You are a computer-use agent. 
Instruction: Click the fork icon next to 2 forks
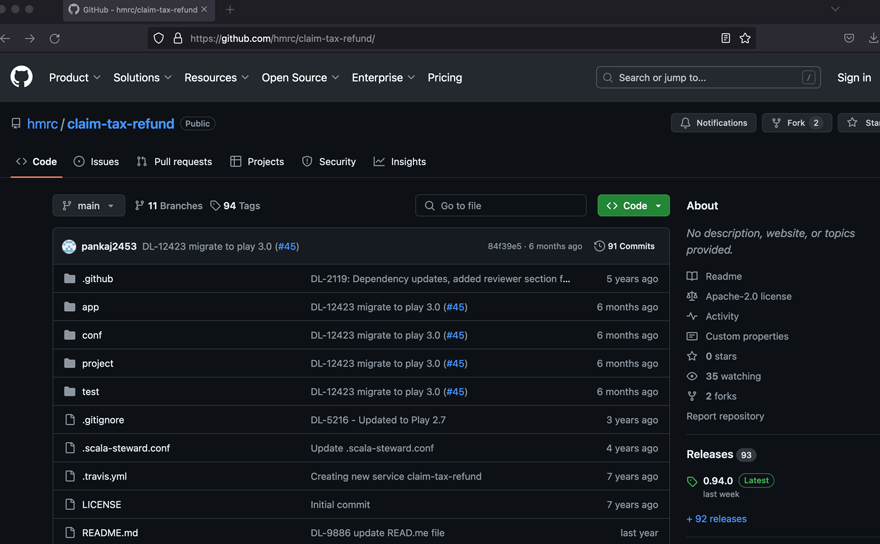(x=692, y=396)
